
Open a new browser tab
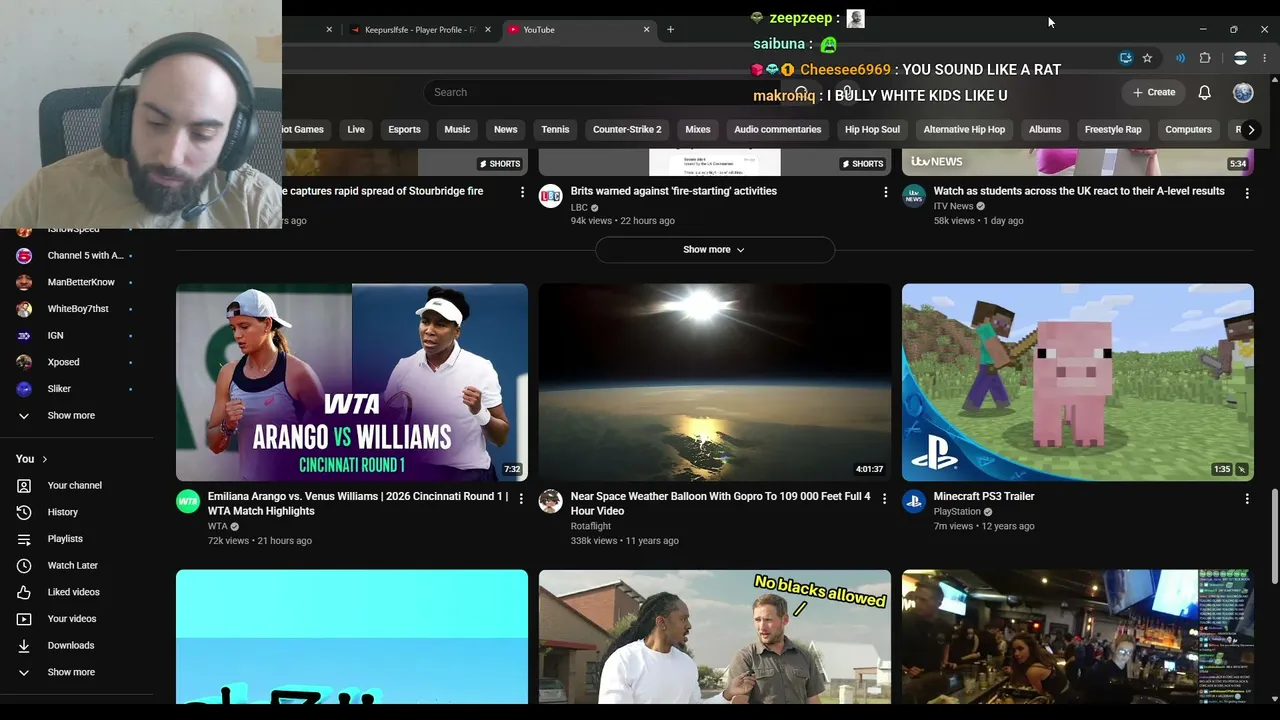pos(670,29)
